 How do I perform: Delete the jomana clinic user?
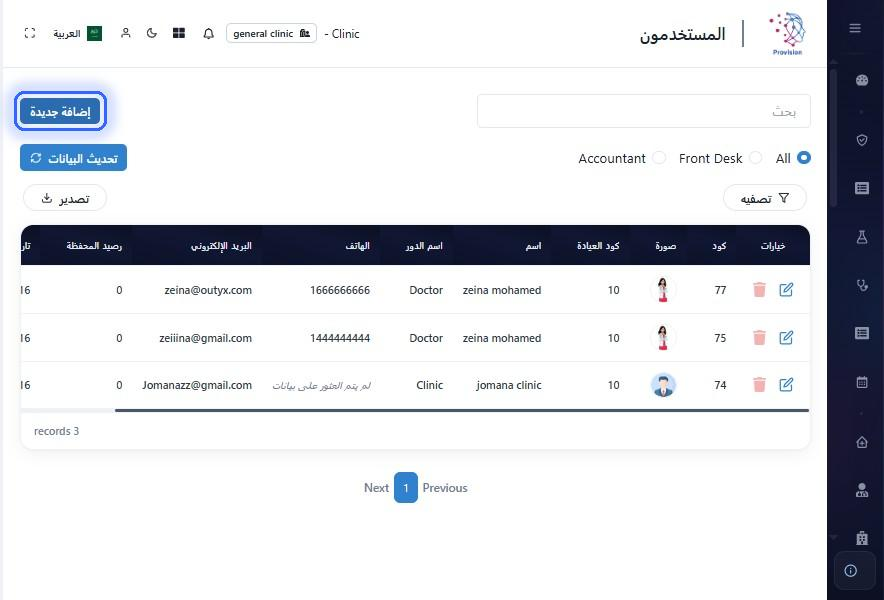point(759,385)
